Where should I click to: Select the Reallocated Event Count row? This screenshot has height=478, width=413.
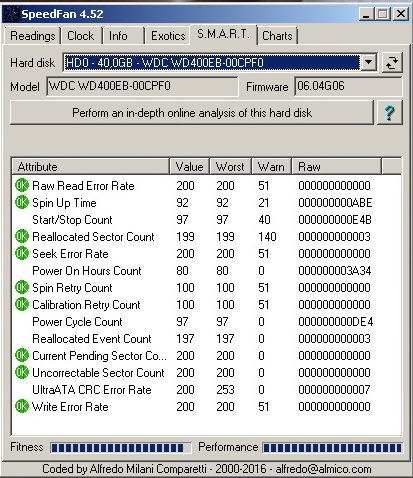coord(207,339)
